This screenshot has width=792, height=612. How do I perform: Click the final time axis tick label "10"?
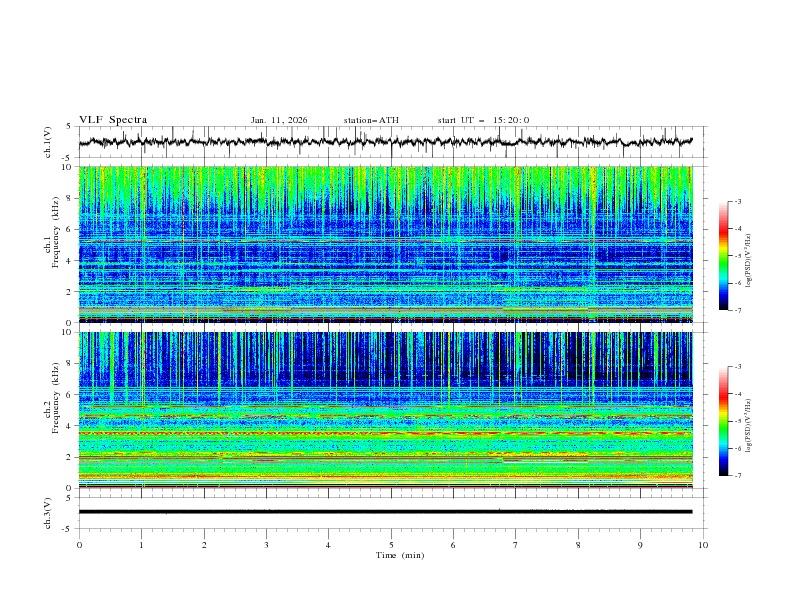(703, 545)
